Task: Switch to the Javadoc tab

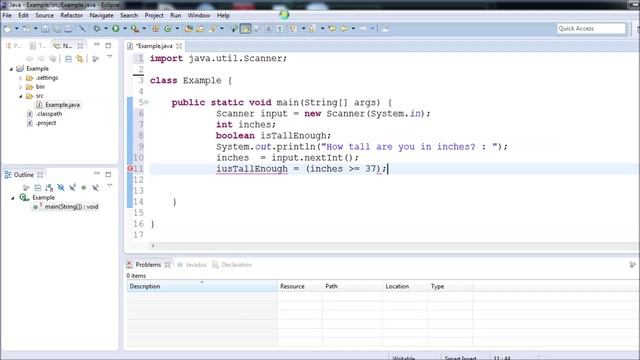Action: [x=192, y=265]
